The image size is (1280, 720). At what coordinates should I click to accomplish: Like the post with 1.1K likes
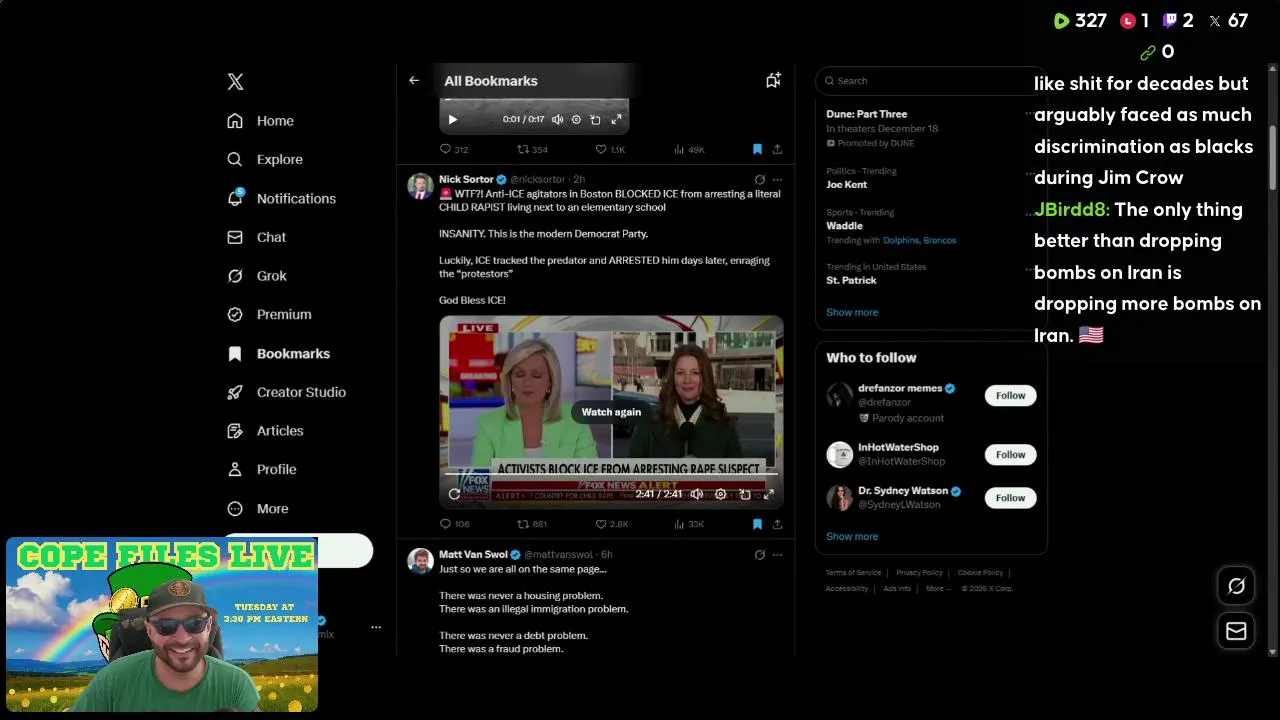click(x=610, y=149)
